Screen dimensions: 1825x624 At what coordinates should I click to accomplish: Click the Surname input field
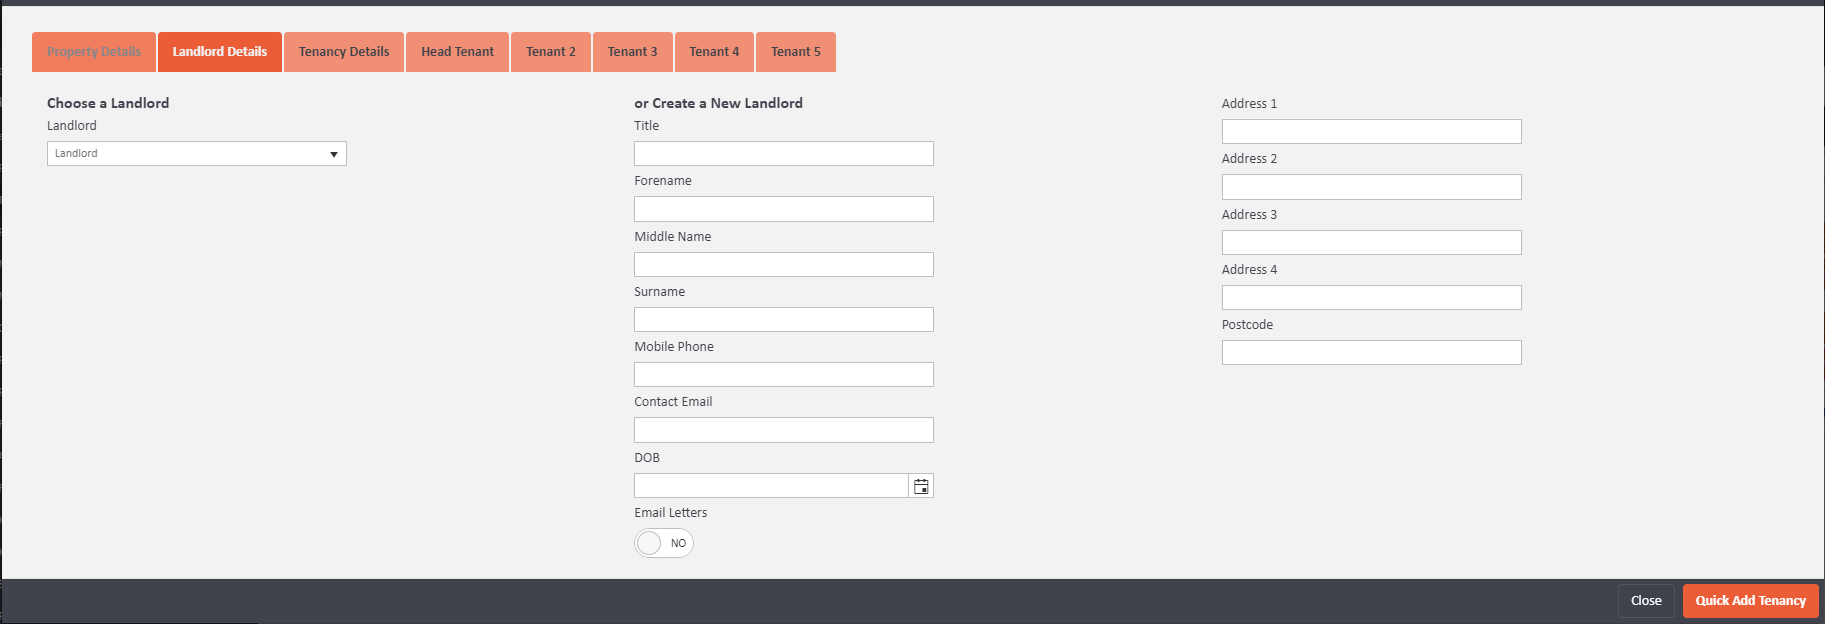[783, 320]
